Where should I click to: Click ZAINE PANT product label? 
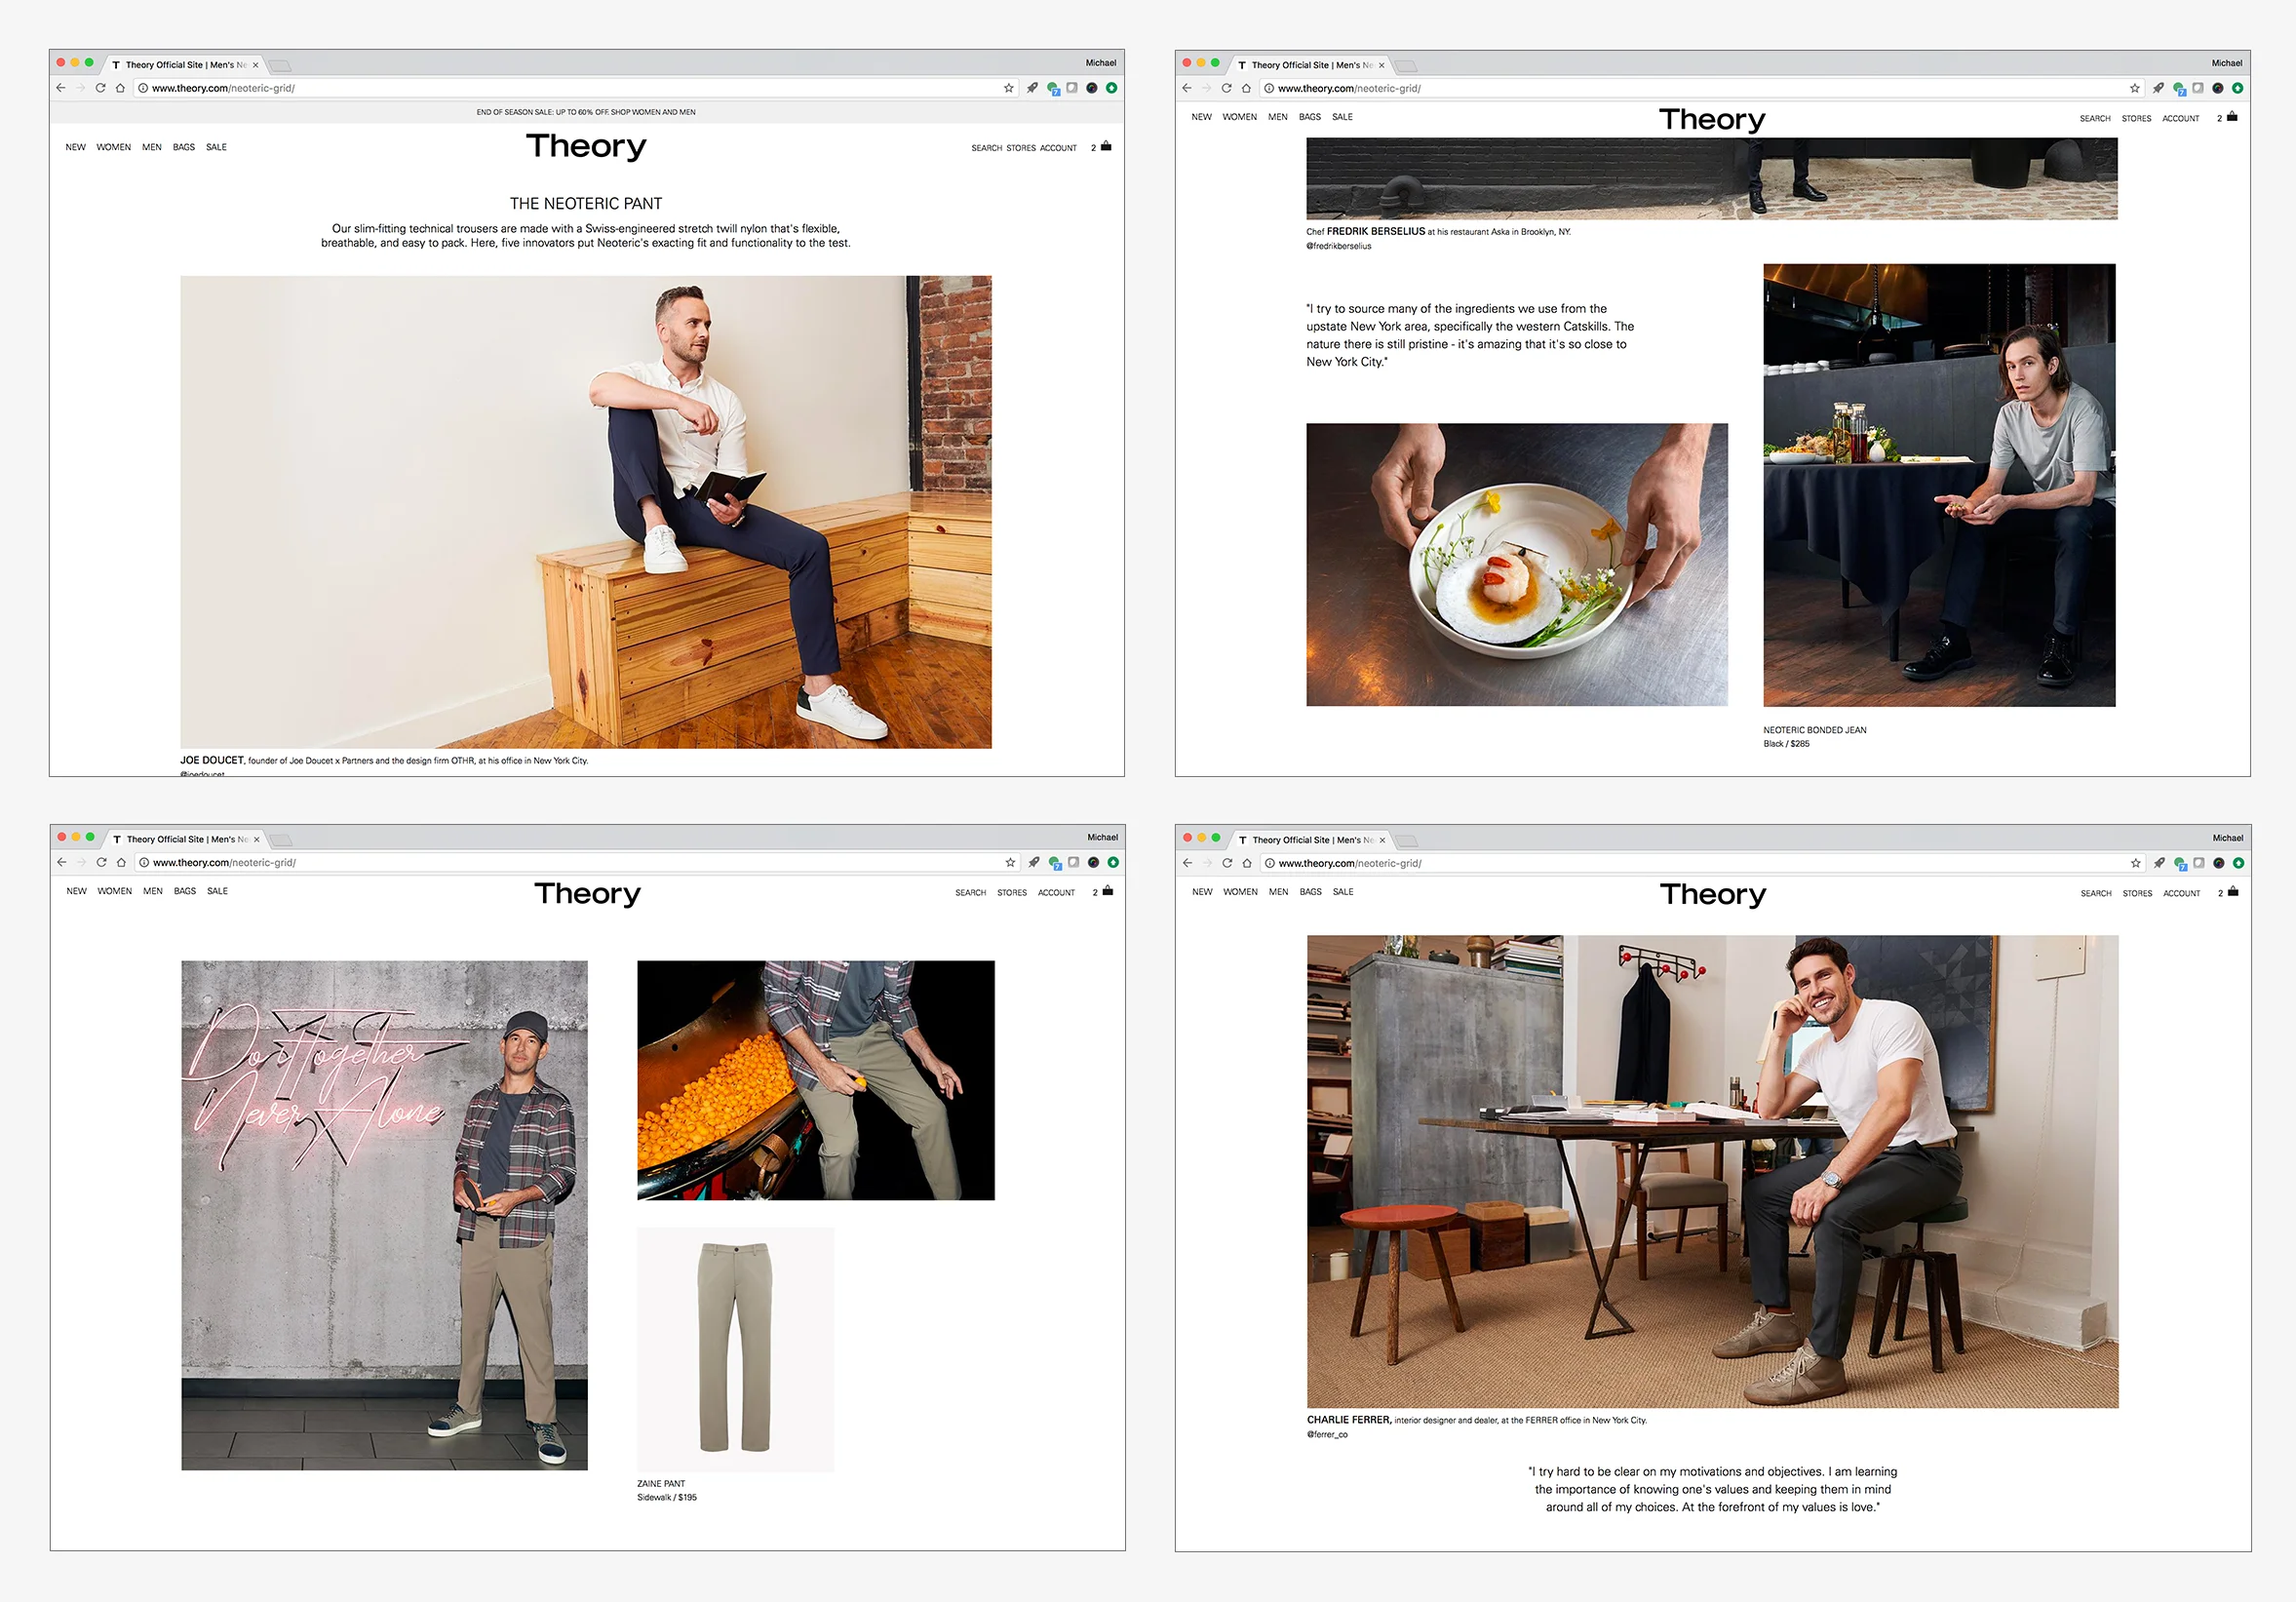coord(661,1484)
